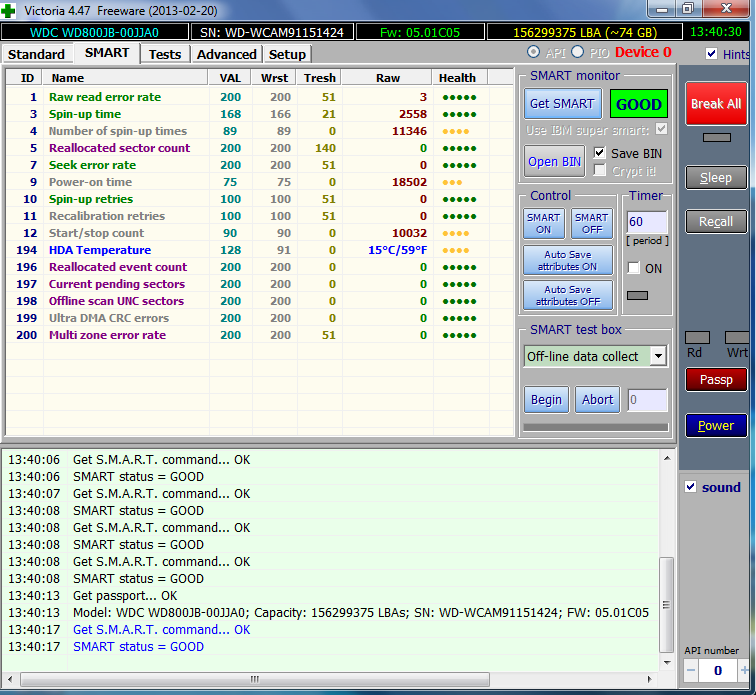This screenshot has height=695, width=756.
Task: Select the PIO radio button
Action: pyautogui.click(x=577, y=52)
